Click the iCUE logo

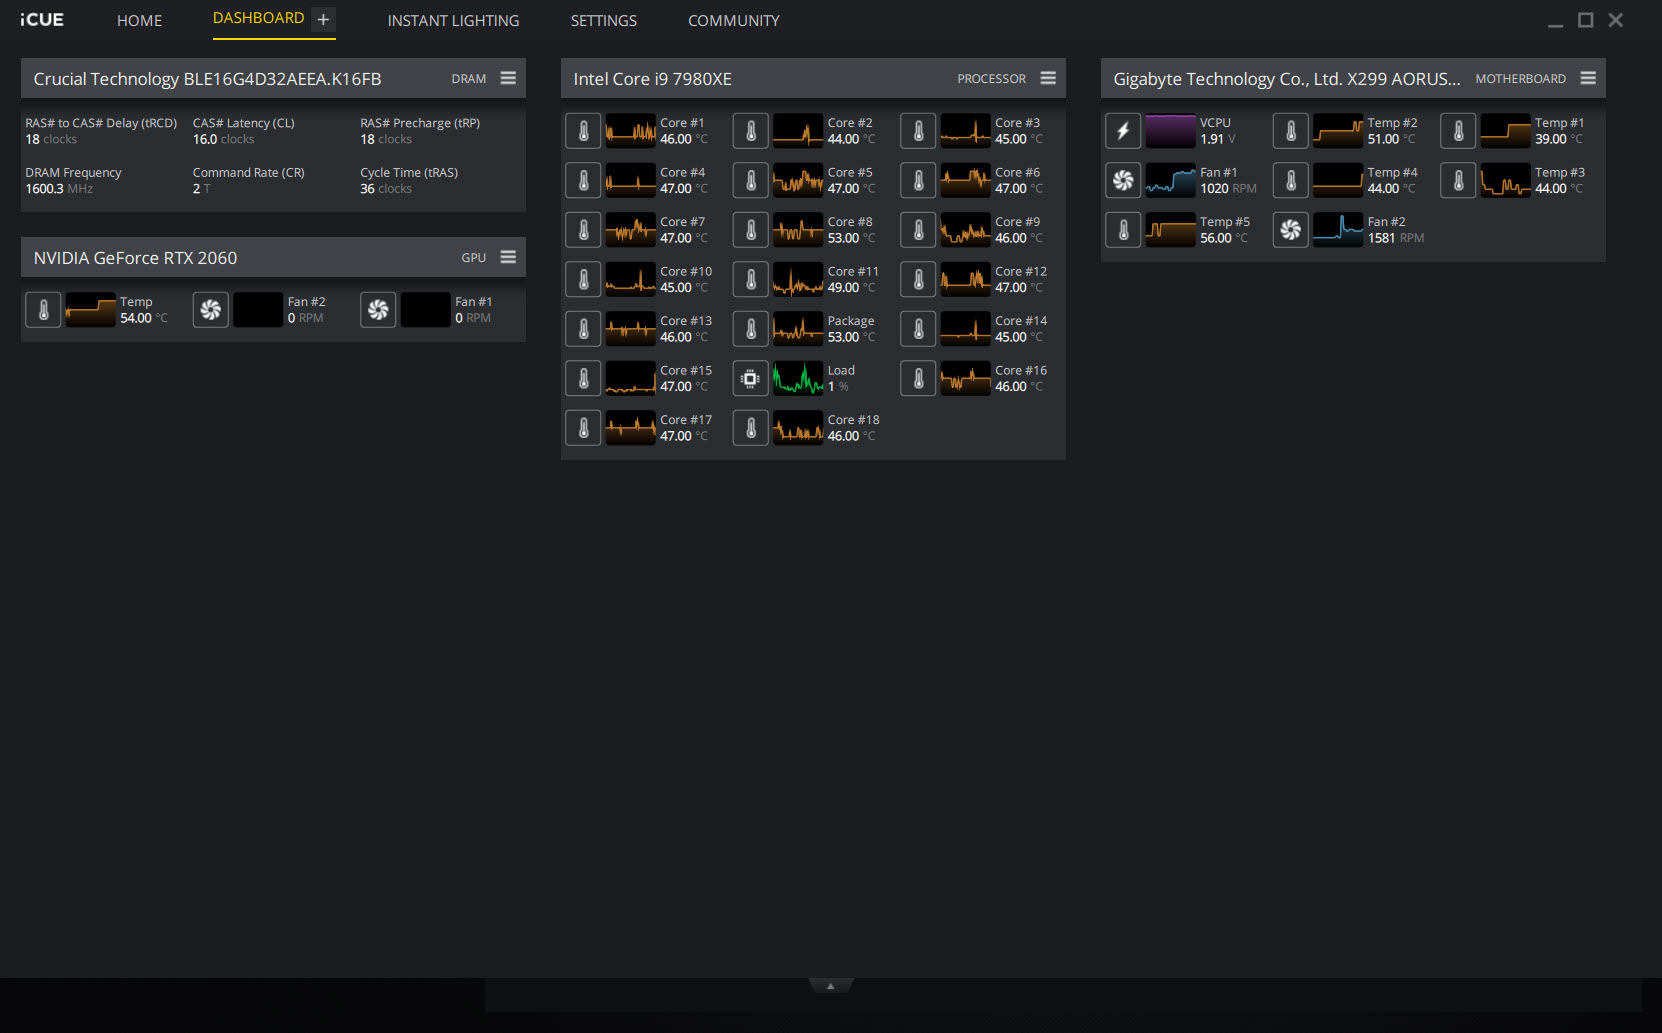tap(42, 20)
